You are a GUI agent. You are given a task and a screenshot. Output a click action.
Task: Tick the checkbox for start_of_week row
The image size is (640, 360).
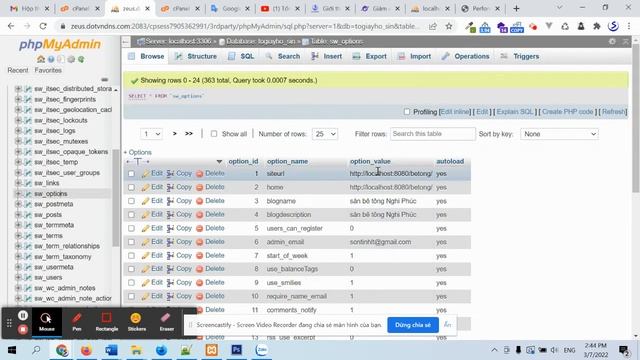tap(131, 256)
